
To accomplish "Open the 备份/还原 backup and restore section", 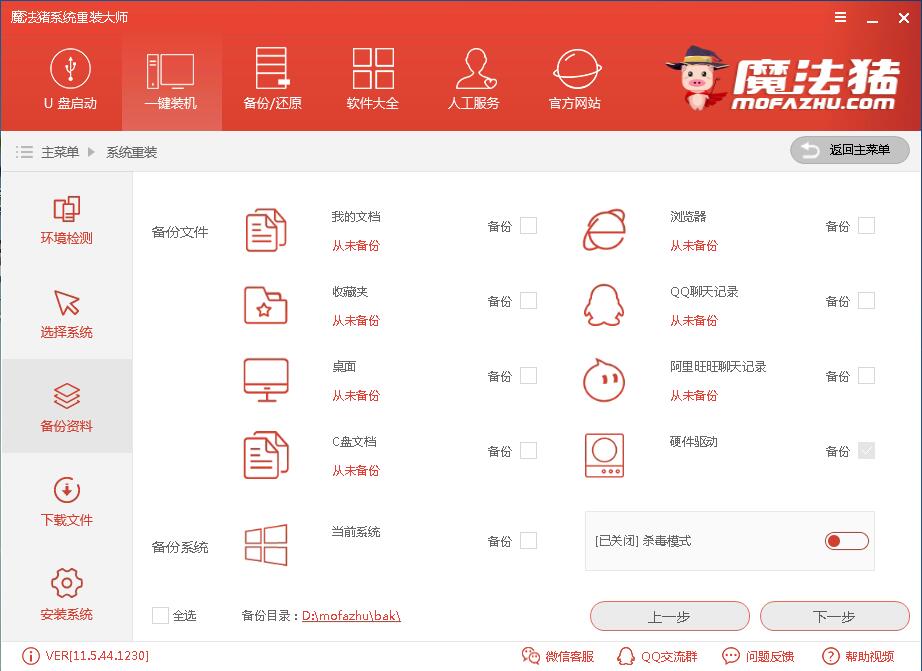I will pyautogui.click(x=271, y=80).
